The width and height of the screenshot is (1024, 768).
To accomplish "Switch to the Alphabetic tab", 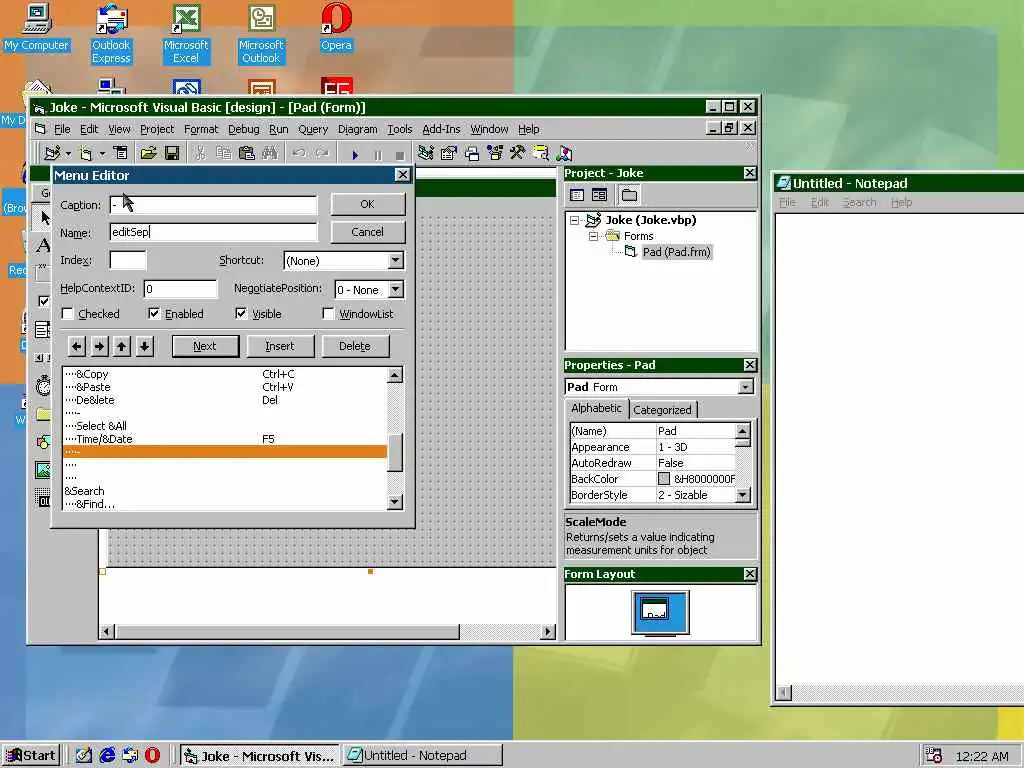I will (x=596, y=408).
